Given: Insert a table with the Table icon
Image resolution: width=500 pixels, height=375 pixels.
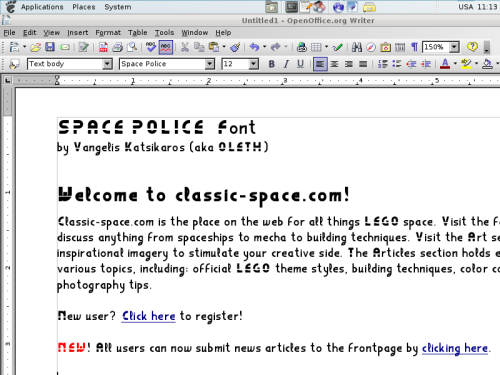Looking at the screenshot, I should pyautogui.click(x=316, y=47).
